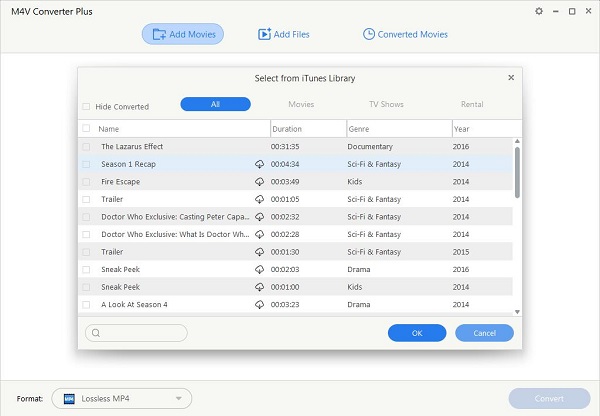Click the scroll down arrow of list
The image size is (600, 416).
coord(517,312)
